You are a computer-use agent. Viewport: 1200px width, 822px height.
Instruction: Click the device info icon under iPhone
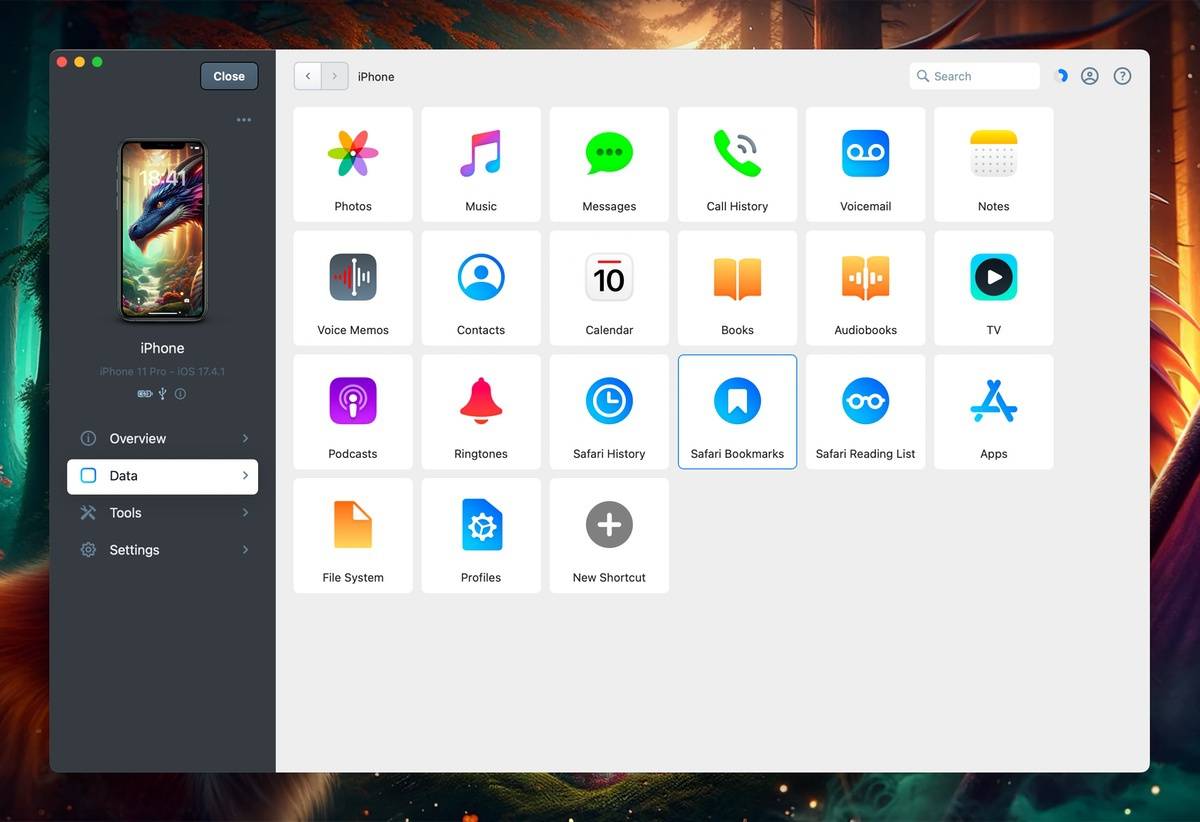tap(180, 394)
